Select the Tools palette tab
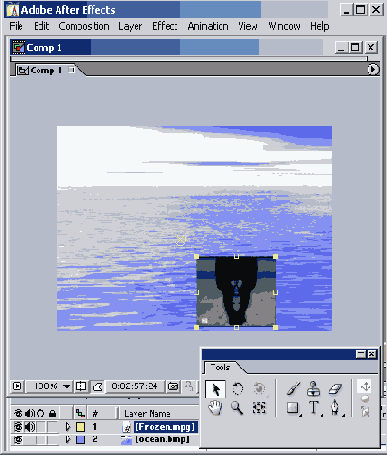 [x=220, y=367]
